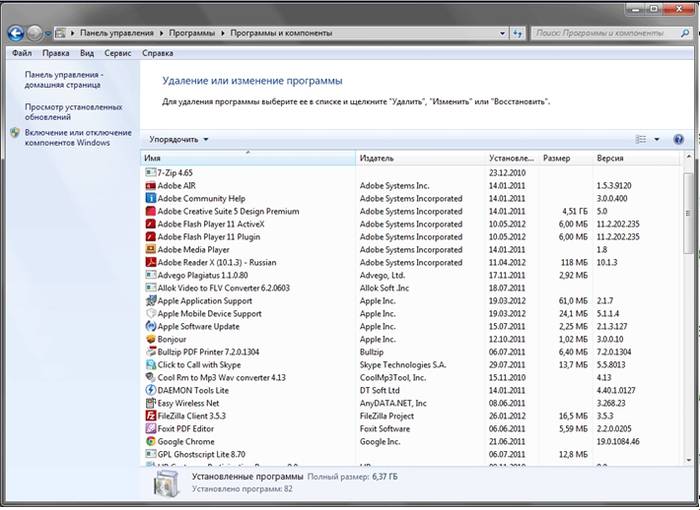
Task: Expand the address bar history dropdown
Action: (x=502, y=33)
